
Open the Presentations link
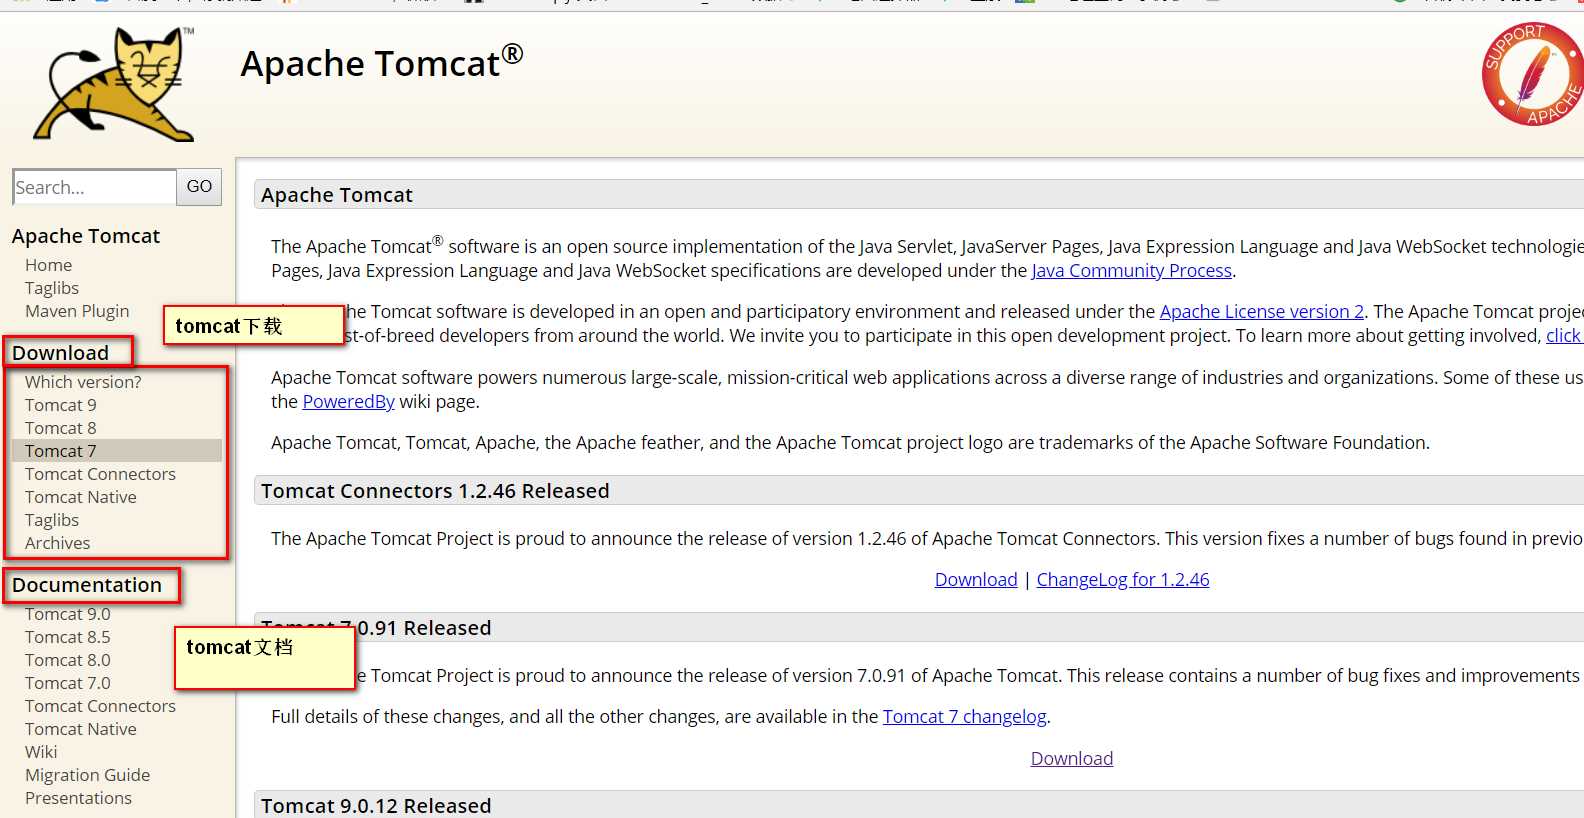78,798
